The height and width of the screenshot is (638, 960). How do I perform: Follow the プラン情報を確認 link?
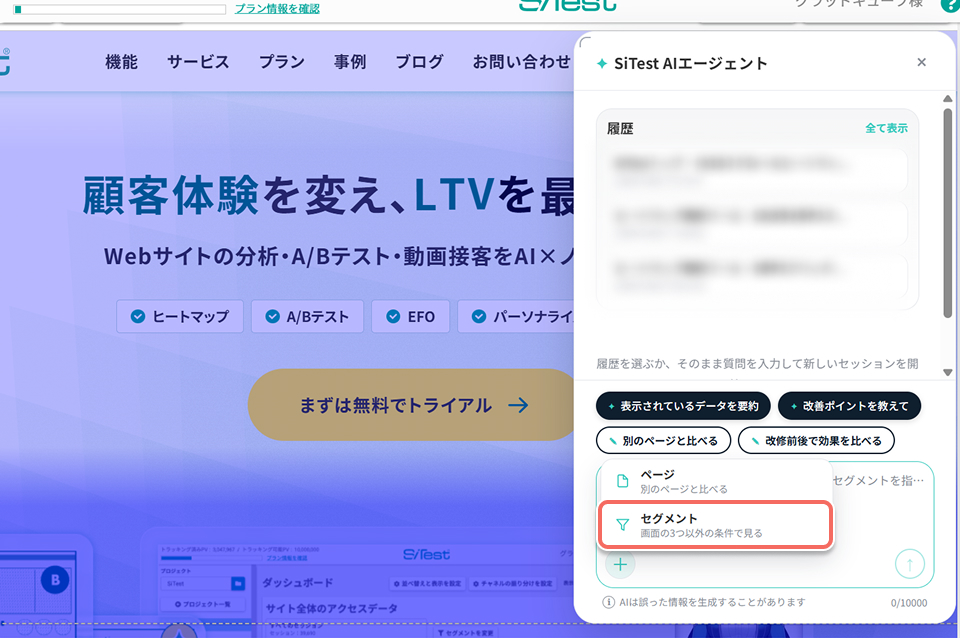(277, 9)
